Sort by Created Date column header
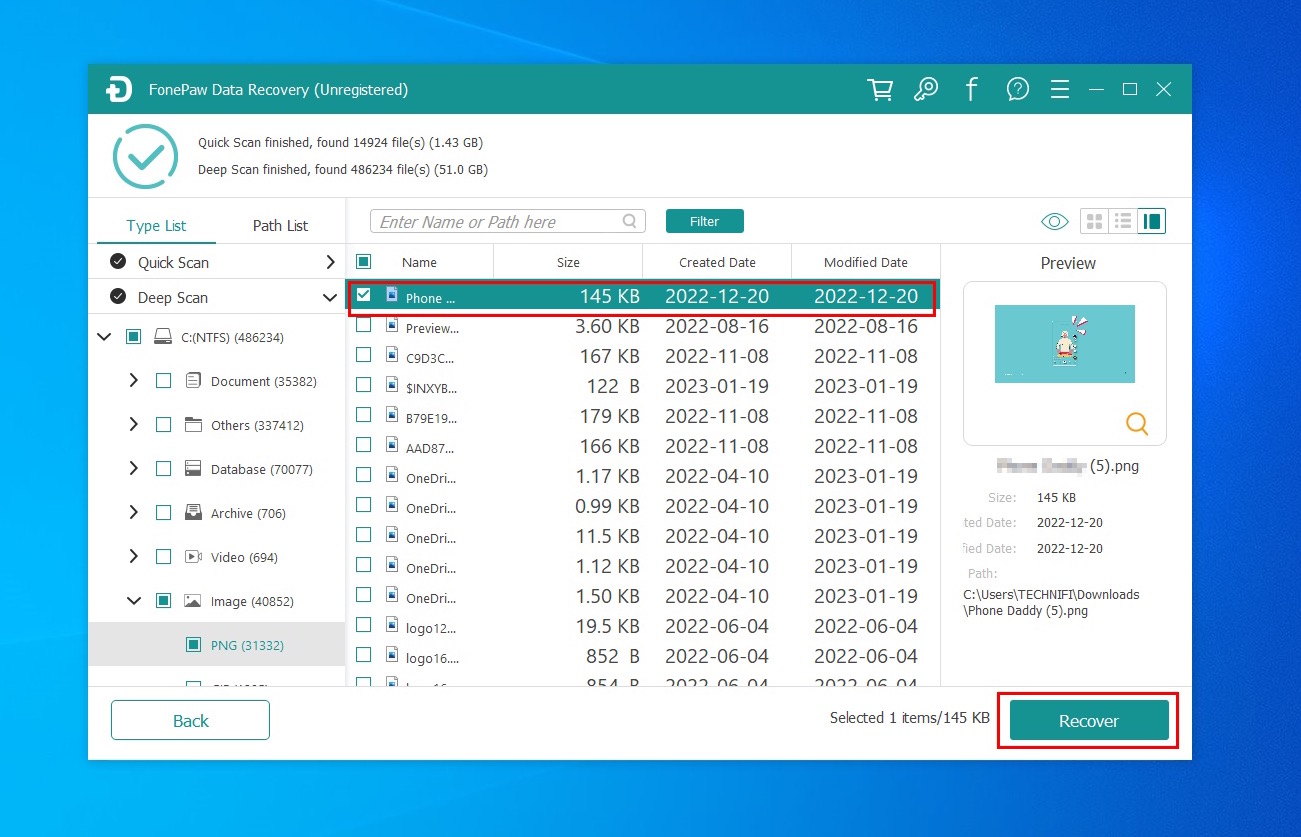This screenshot has width=1301, height=837. point(717,262)
